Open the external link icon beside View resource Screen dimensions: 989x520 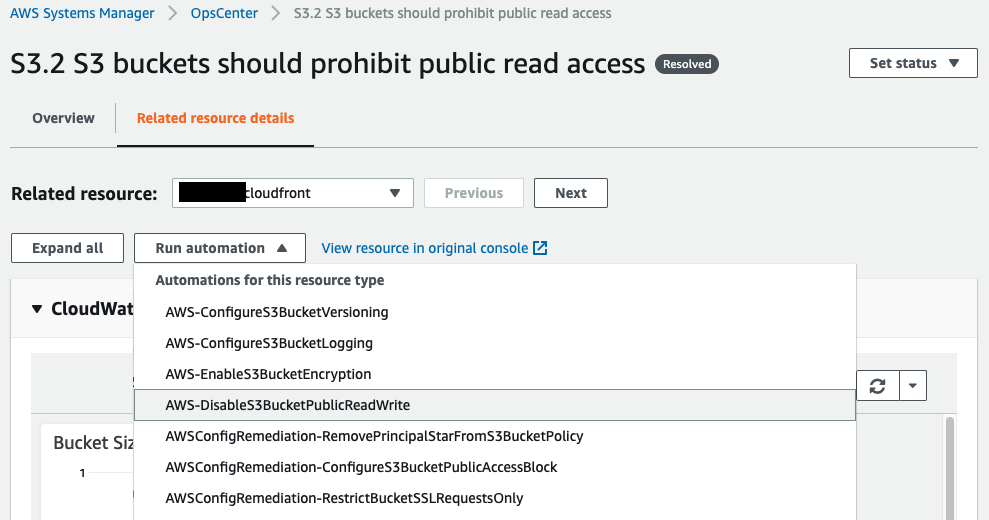pos(540,248)
